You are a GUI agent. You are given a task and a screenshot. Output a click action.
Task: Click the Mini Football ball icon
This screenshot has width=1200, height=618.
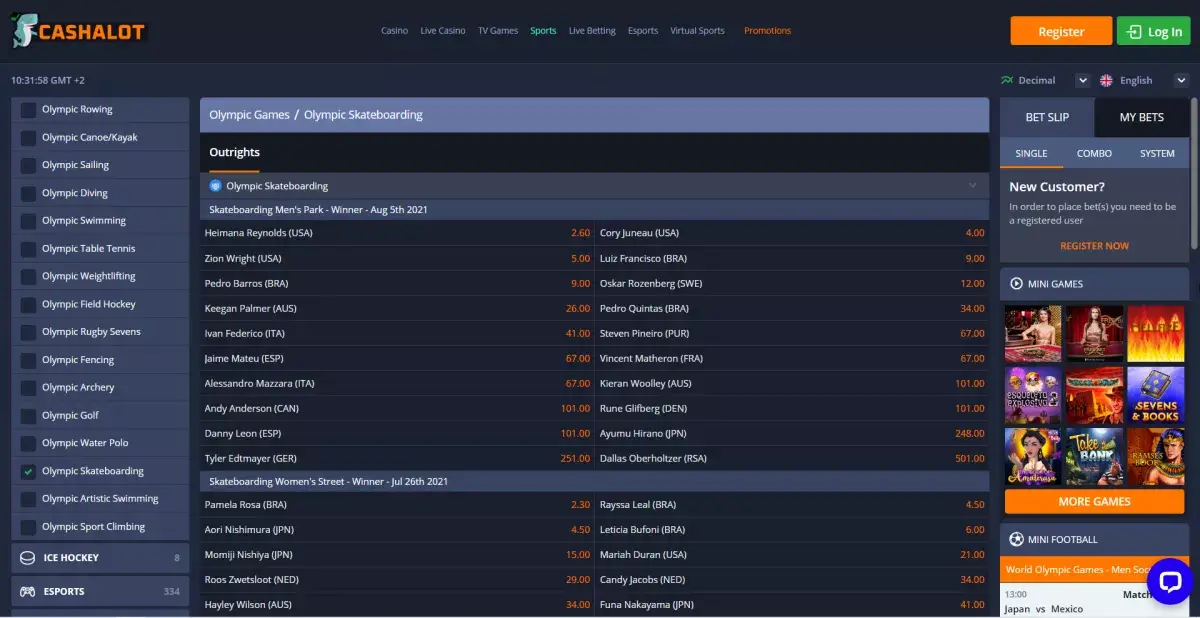click(x=1016, y=540)
